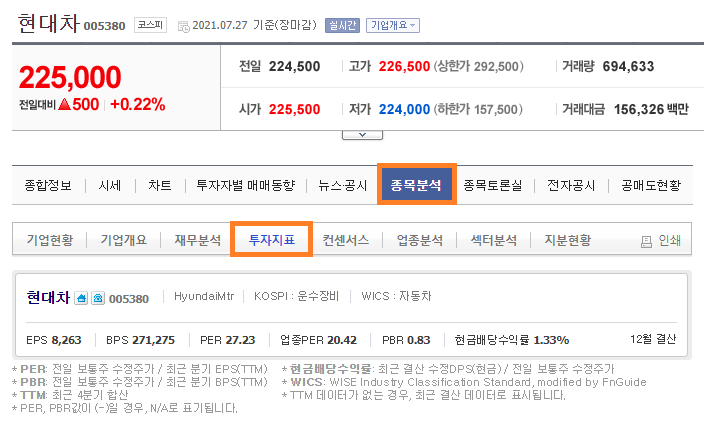Open the 기업개요 sub-tab
The width and height of the screenshot is (704, 424).
123,240
